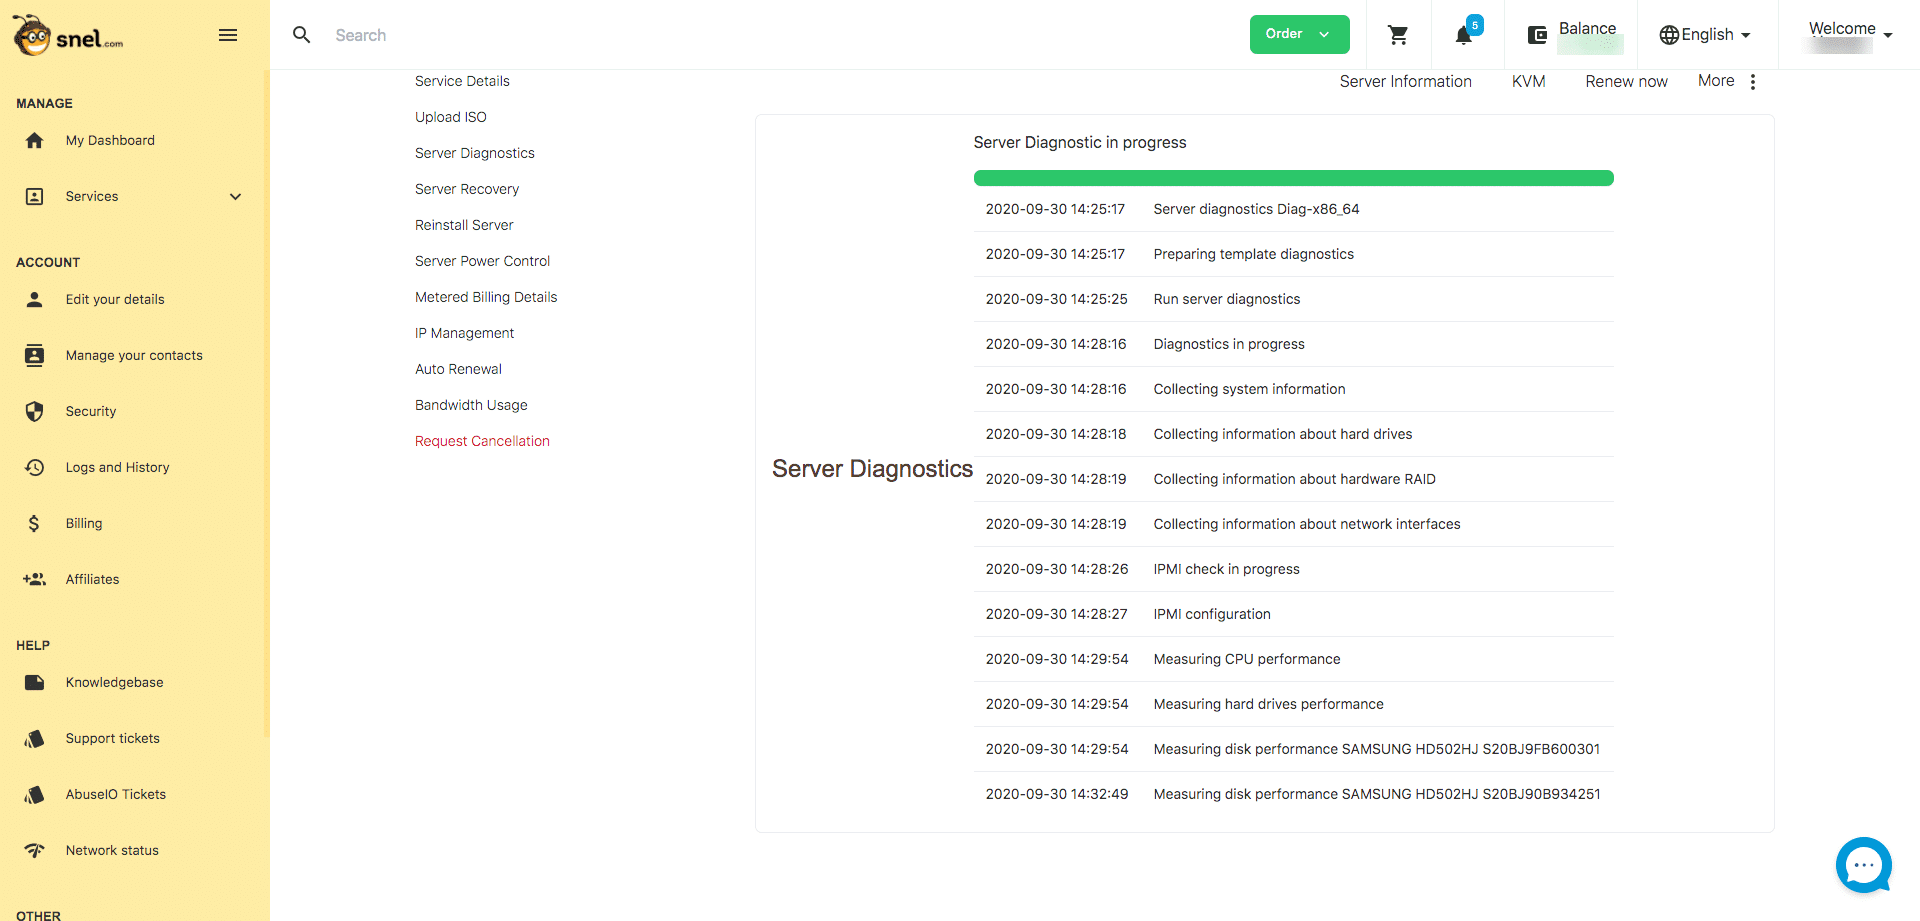
Task: Click the green diagnostic progress bar
Action: pyautogui.click(x=1293, y=178)
